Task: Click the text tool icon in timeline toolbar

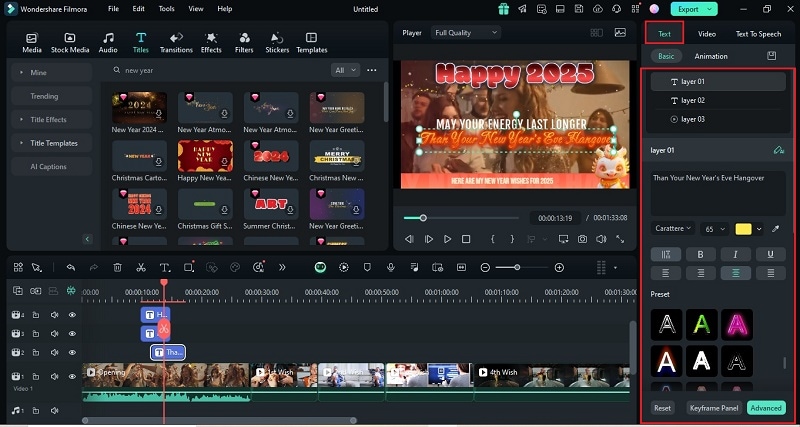Action: 164,267
